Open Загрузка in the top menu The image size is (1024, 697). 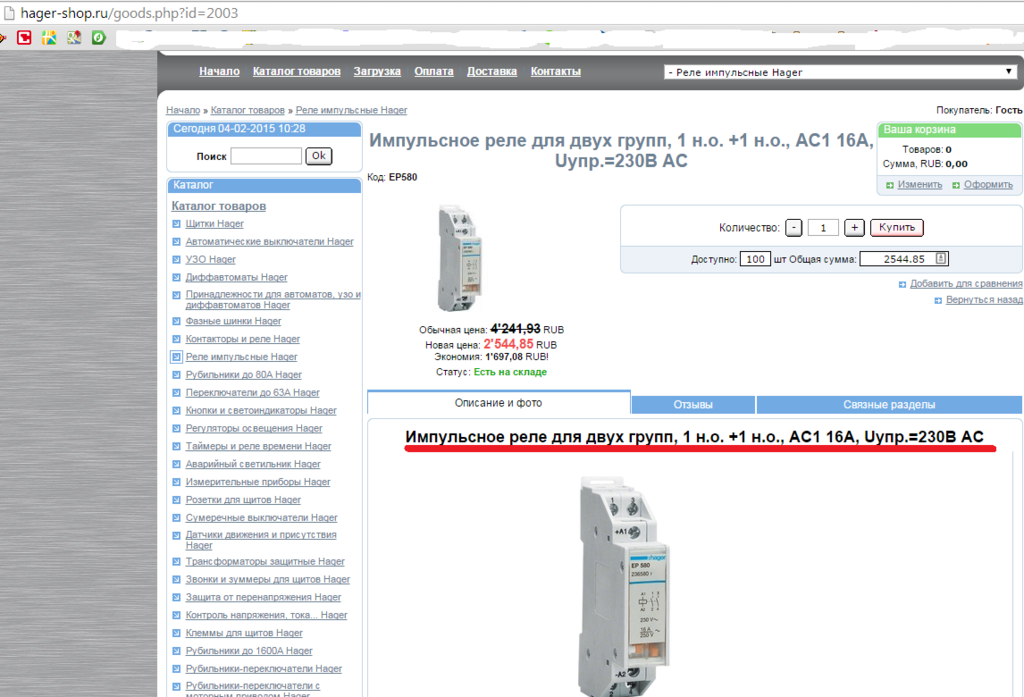tap(377, 71)
